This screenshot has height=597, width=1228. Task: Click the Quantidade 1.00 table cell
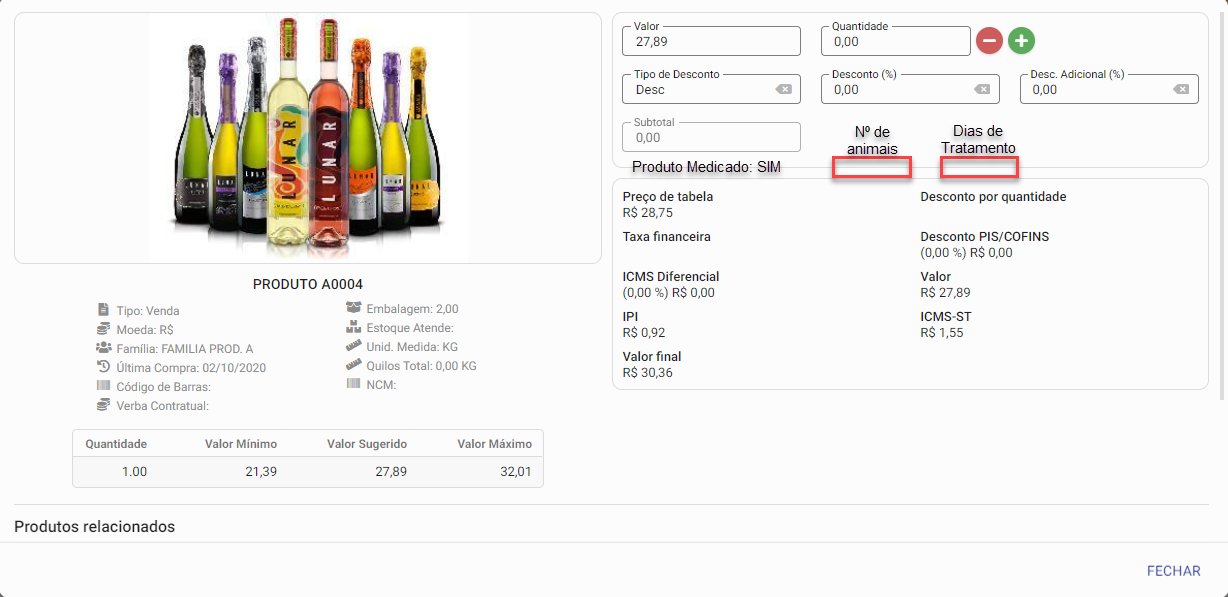pos(134,472)
